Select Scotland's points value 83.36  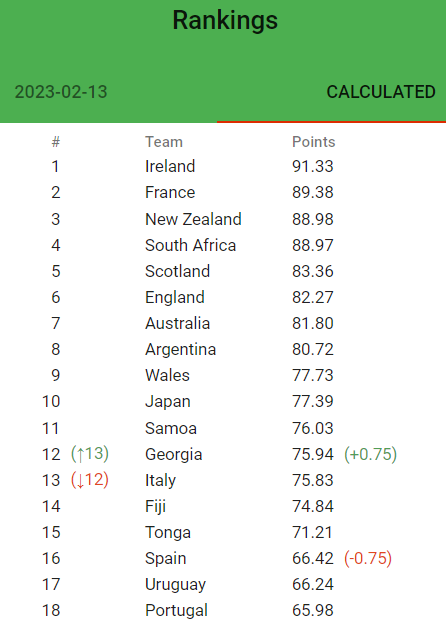click(313, 271)
